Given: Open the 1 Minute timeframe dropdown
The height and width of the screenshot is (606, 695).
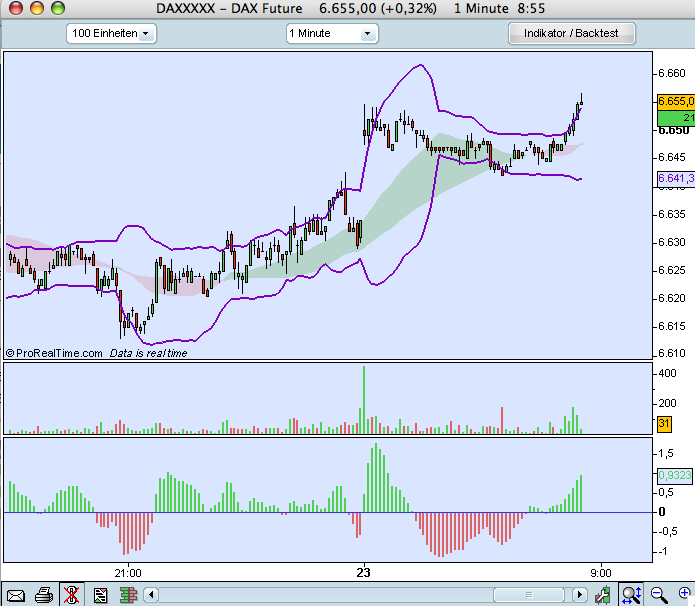Looking at the screenshot, I should pyautogui.click(x=332, y=33).
